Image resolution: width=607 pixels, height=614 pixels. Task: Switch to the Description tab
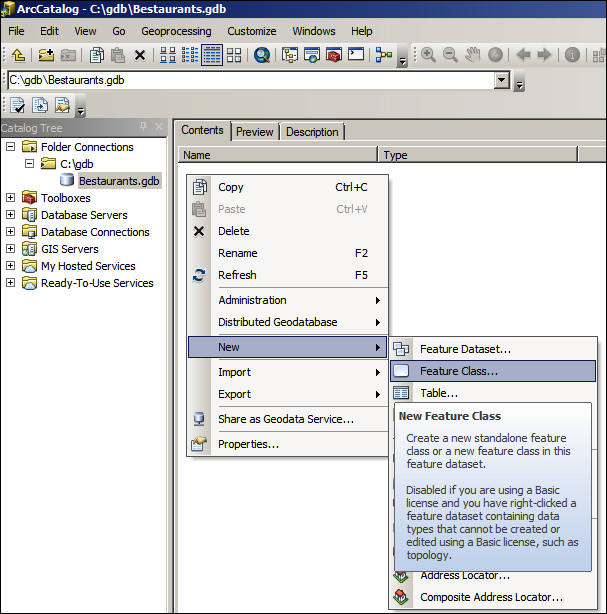pos(312,132)
